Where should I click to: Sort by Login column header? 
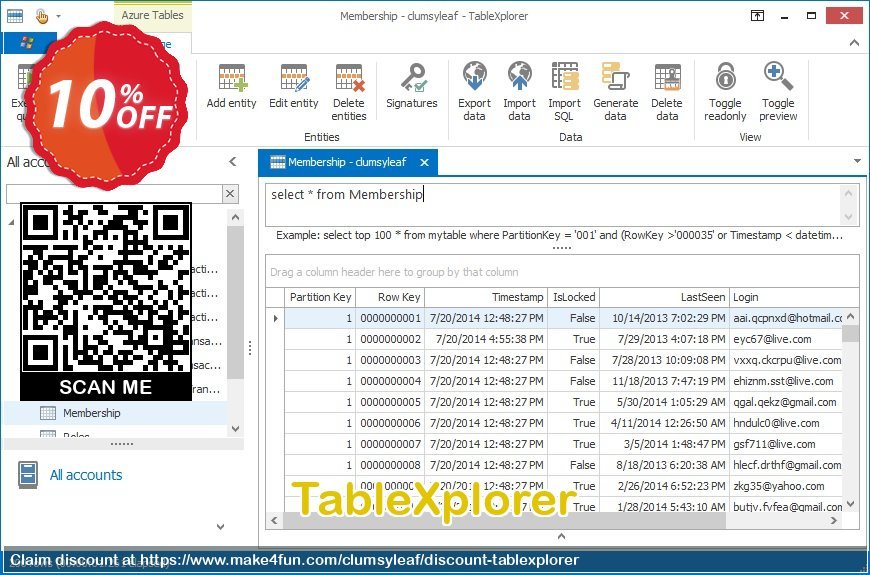pos(794,297)
